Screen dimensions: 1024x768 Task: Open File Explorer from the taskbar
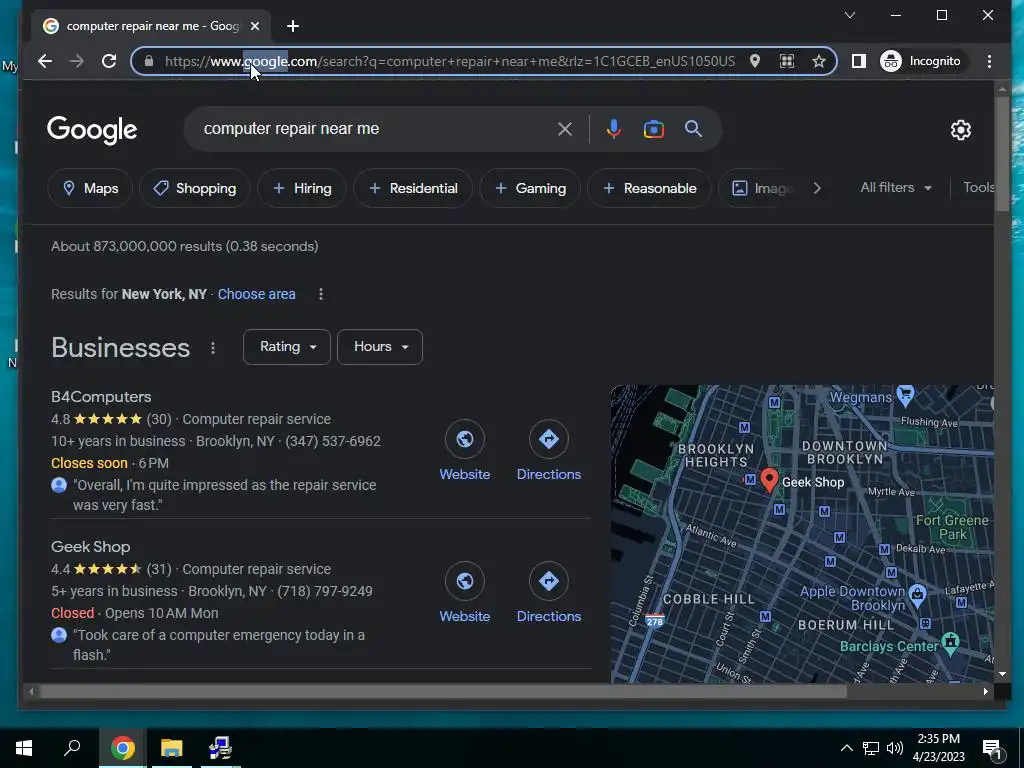tap(172, 748)
